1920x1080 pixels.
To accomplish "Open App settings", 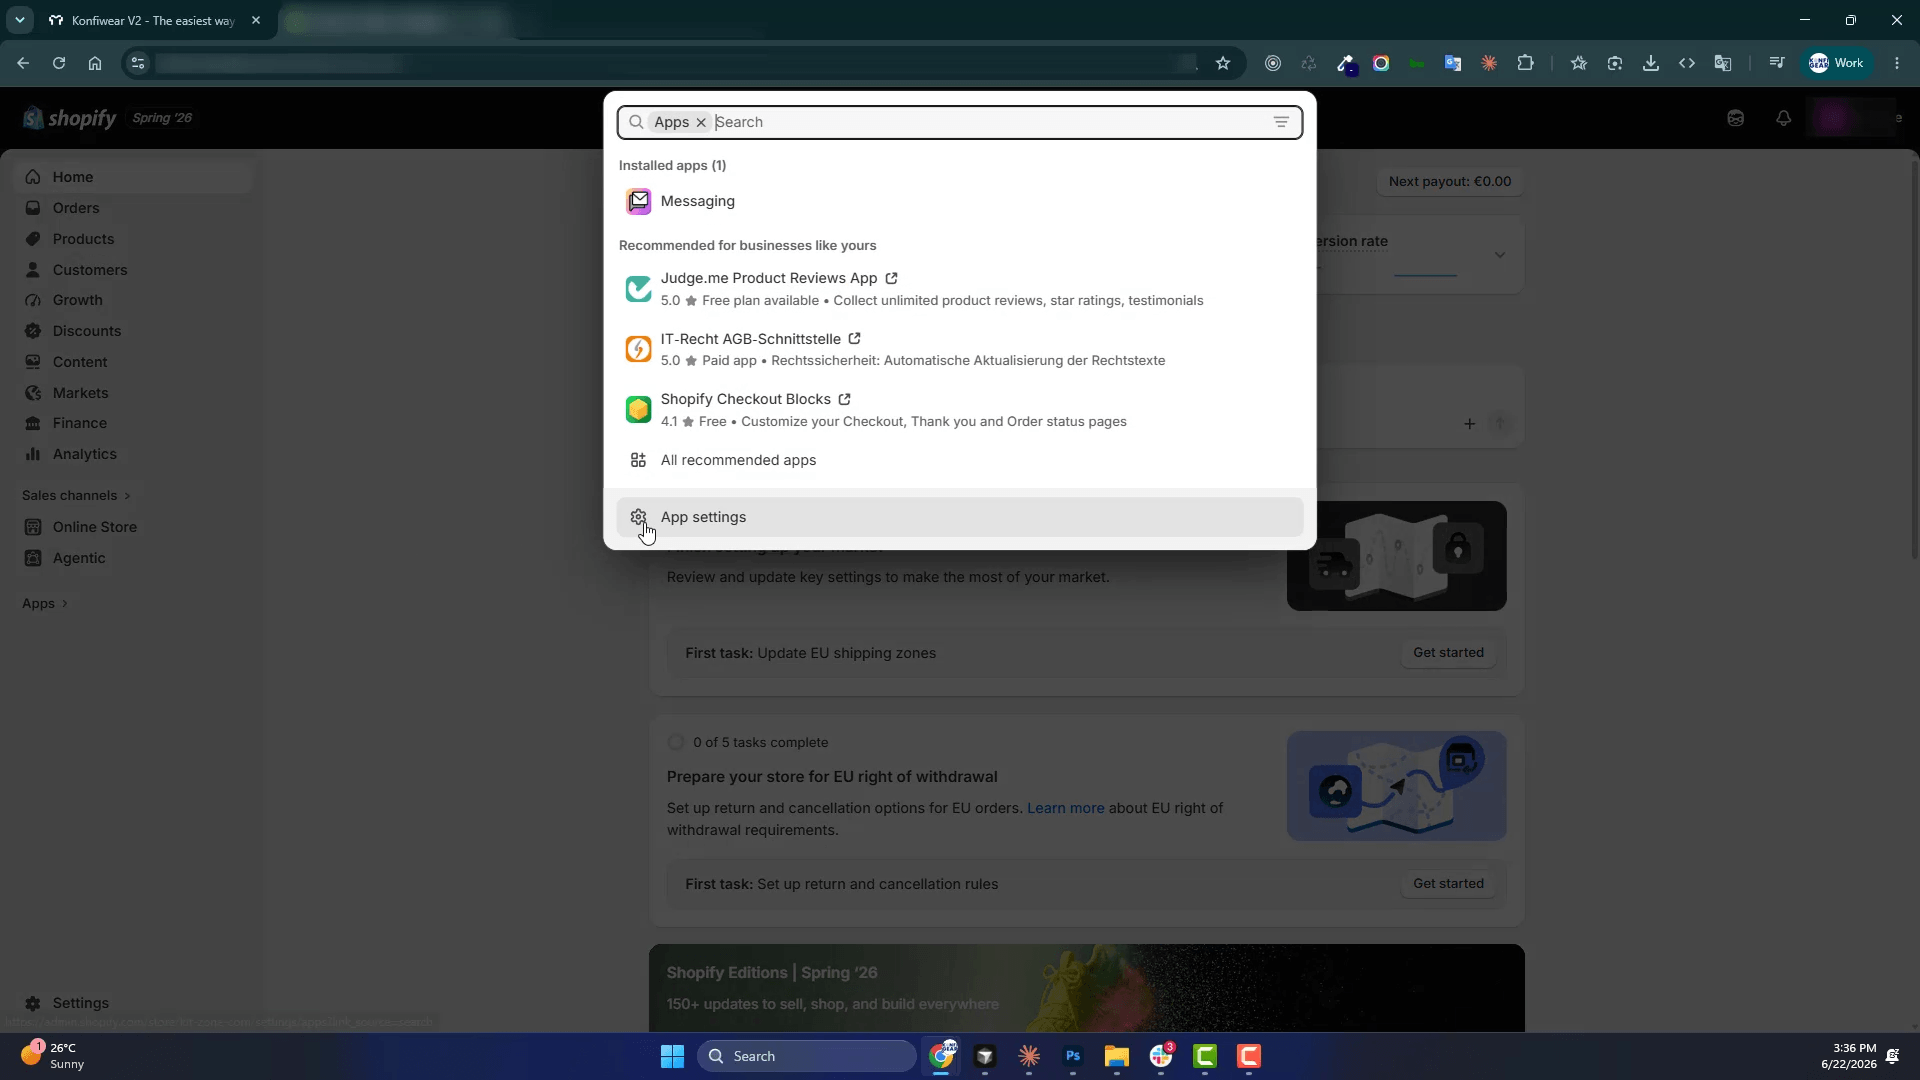I will tap(959, 517).
